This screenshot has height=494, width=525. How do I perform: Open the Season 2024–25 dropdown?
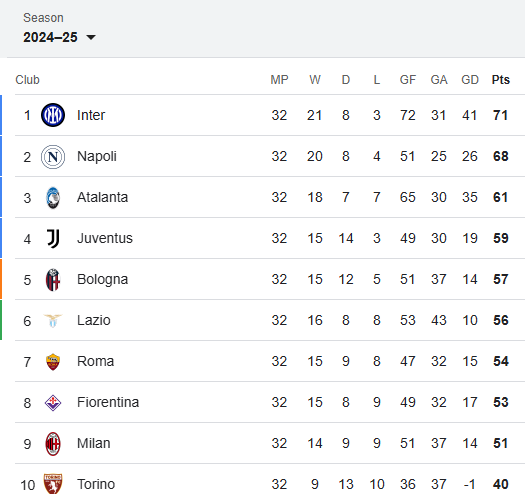(x=59, y=37)
